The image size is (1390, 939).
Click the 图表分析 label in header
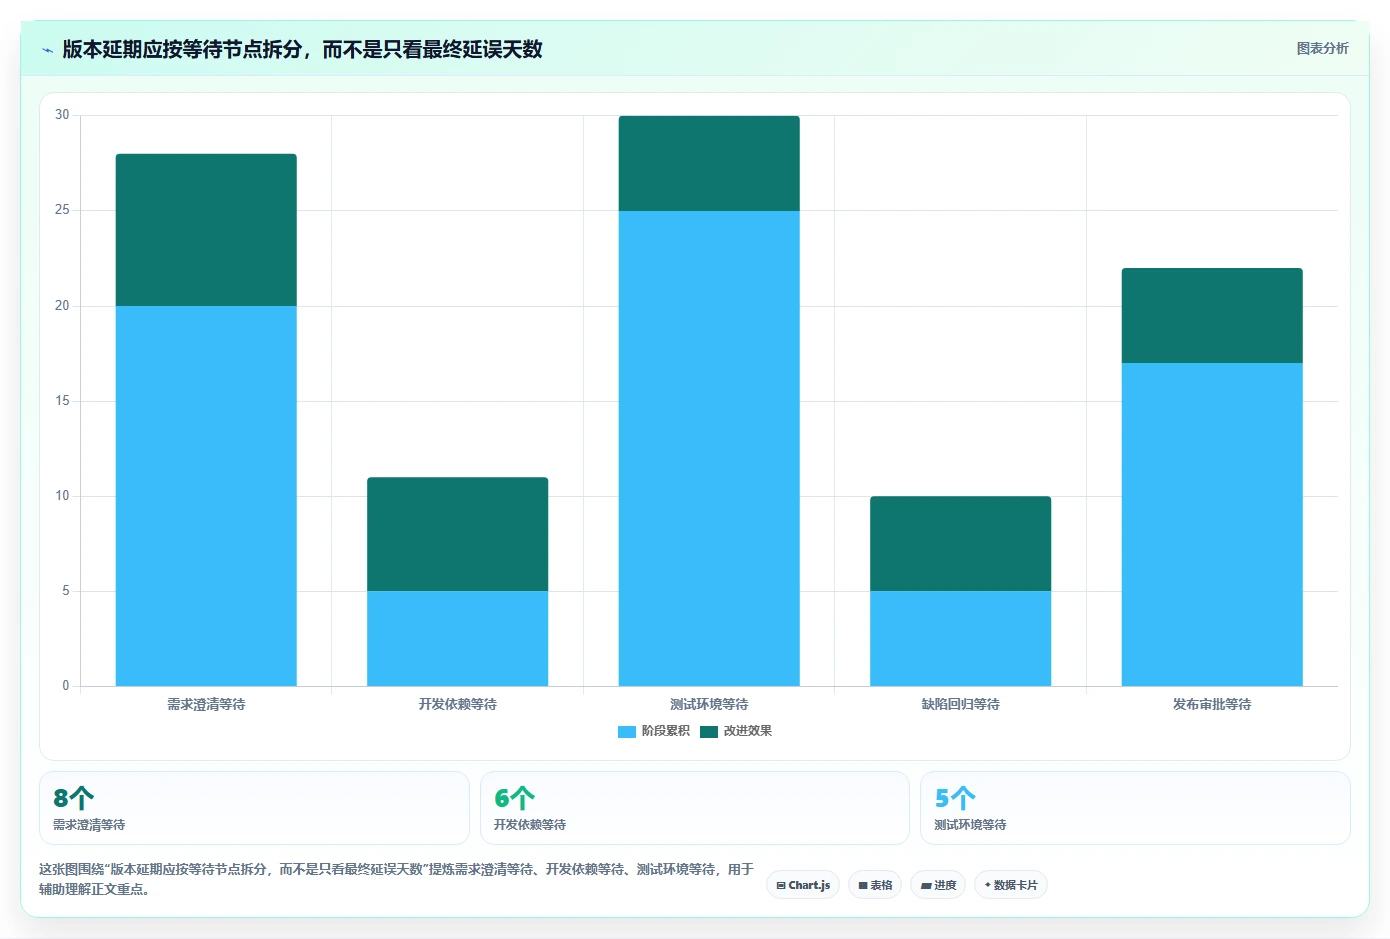1322,48
